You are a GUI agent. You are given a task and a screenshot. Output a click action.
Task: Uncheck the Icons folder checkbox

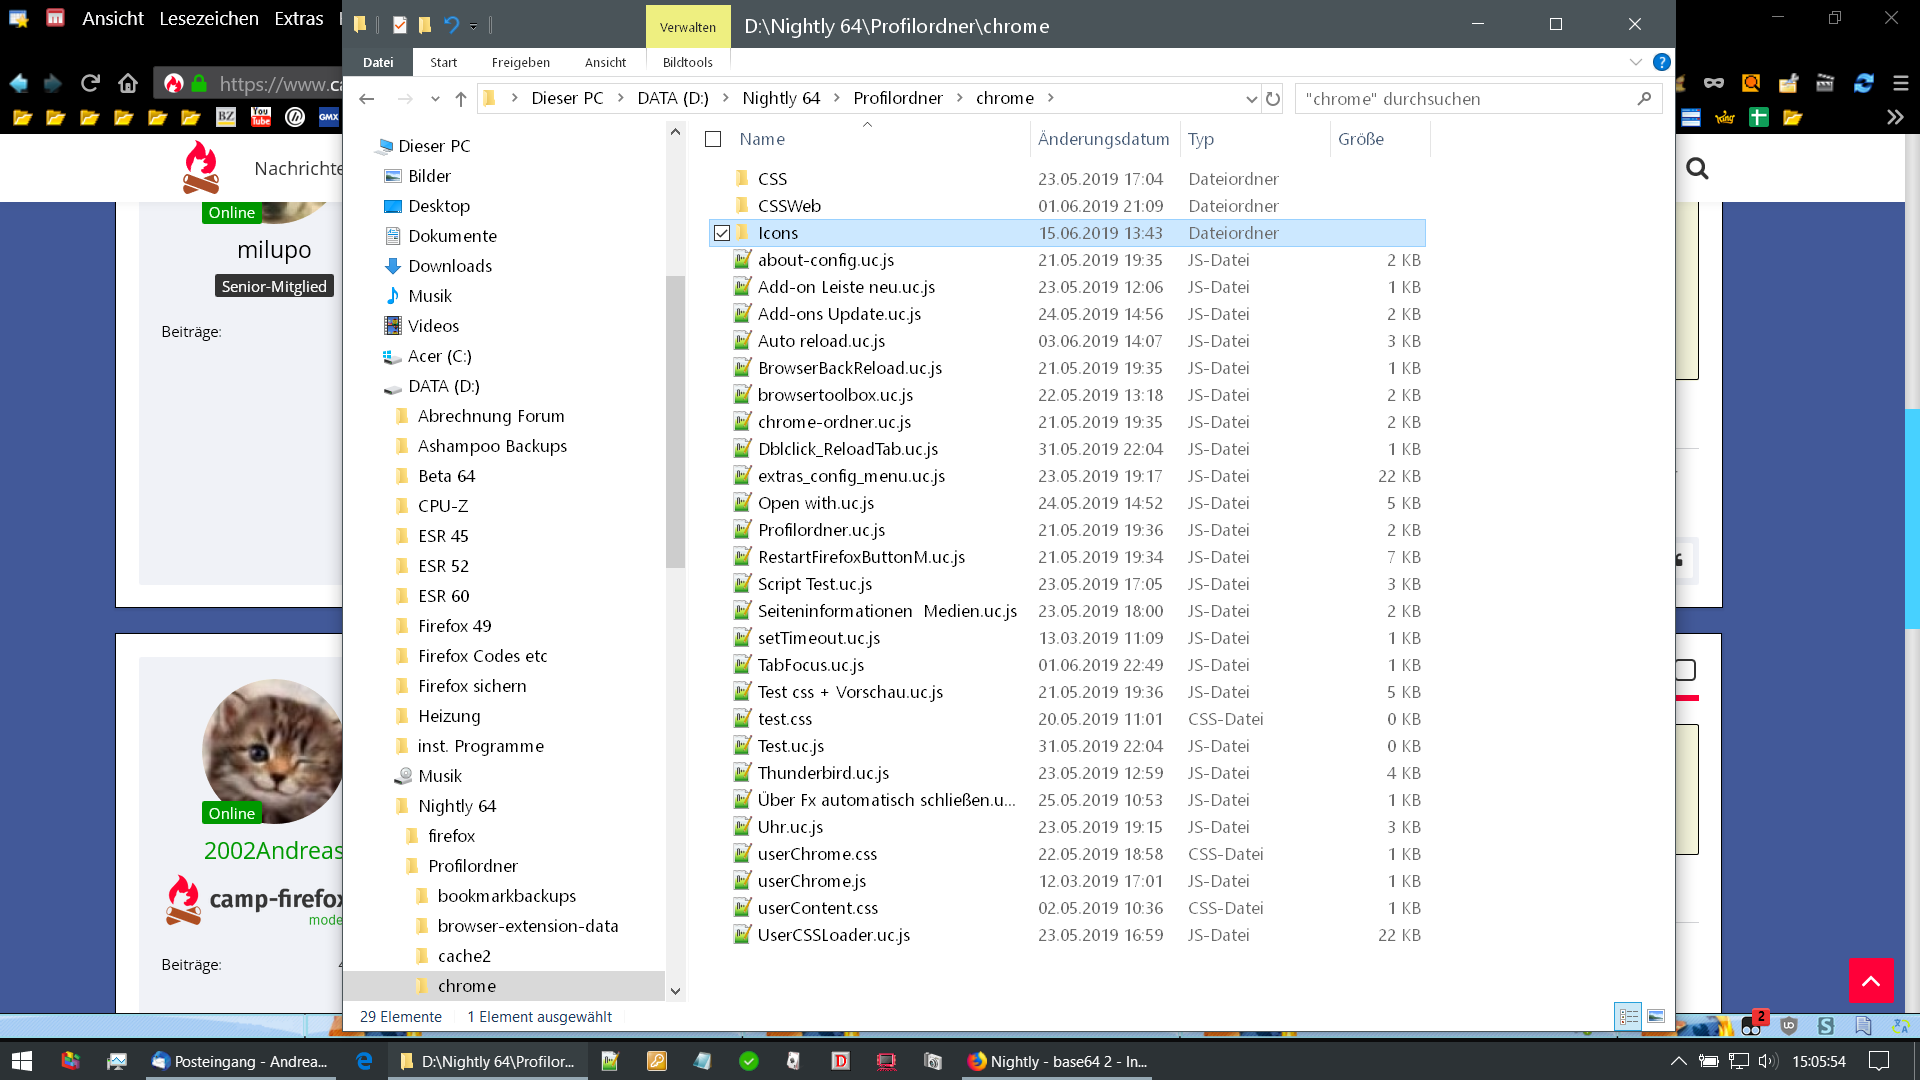pos(722,233)
